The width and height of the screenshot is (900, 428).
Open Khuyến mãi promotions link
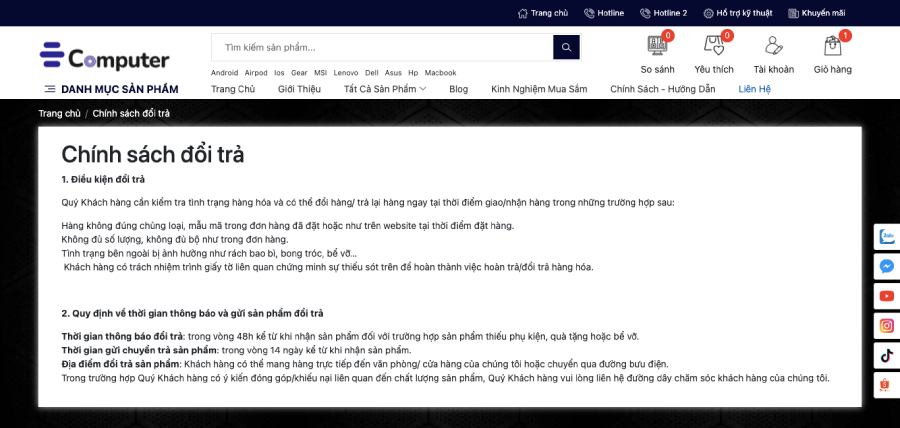click(817, 13)
